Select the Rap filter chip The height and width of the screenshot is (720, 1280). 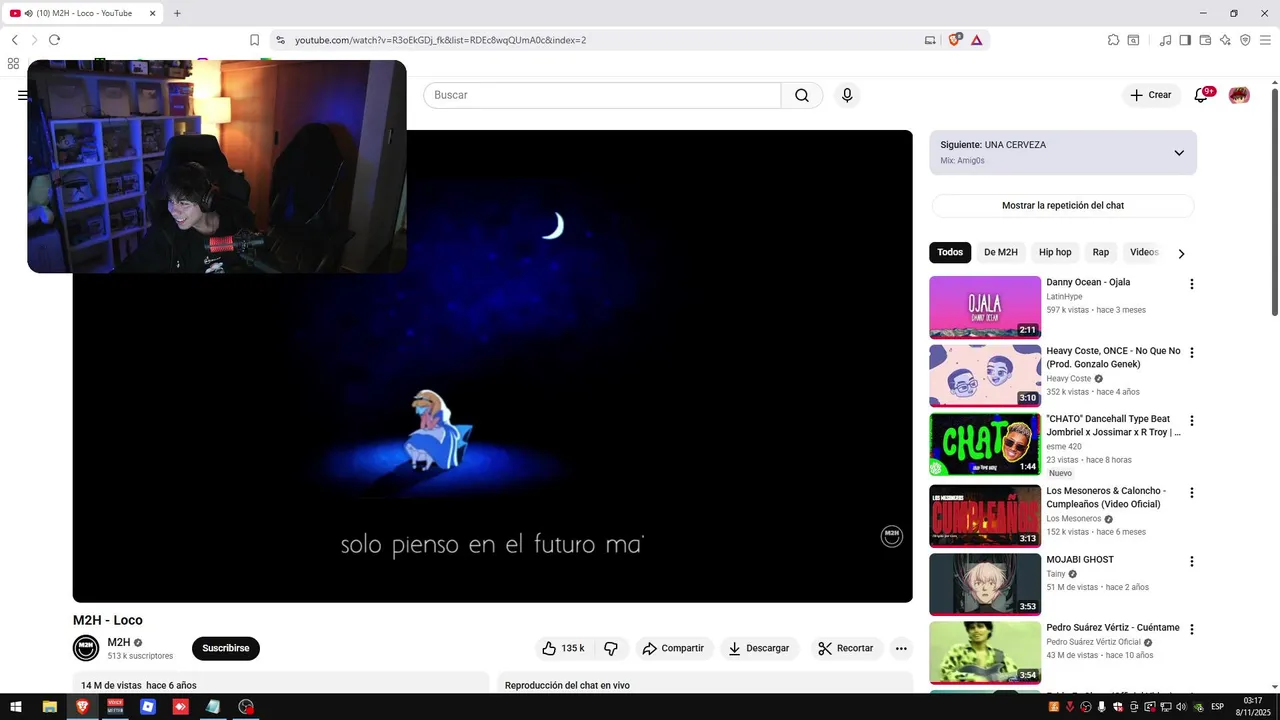click(x=1101, y=252)
